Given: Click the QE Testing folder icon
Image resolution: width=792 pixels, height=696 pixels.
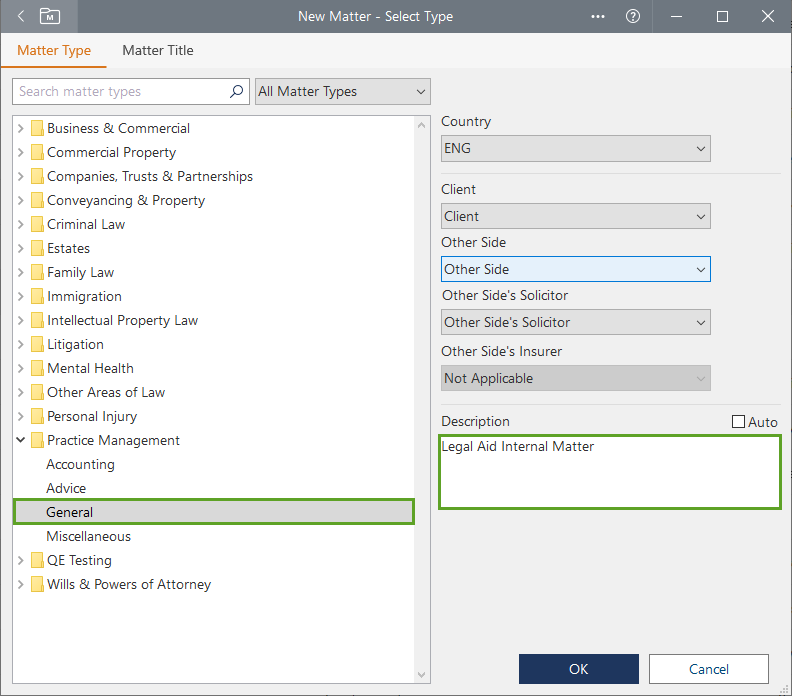Looking at the screenshot, I should [x=37, y=560].
